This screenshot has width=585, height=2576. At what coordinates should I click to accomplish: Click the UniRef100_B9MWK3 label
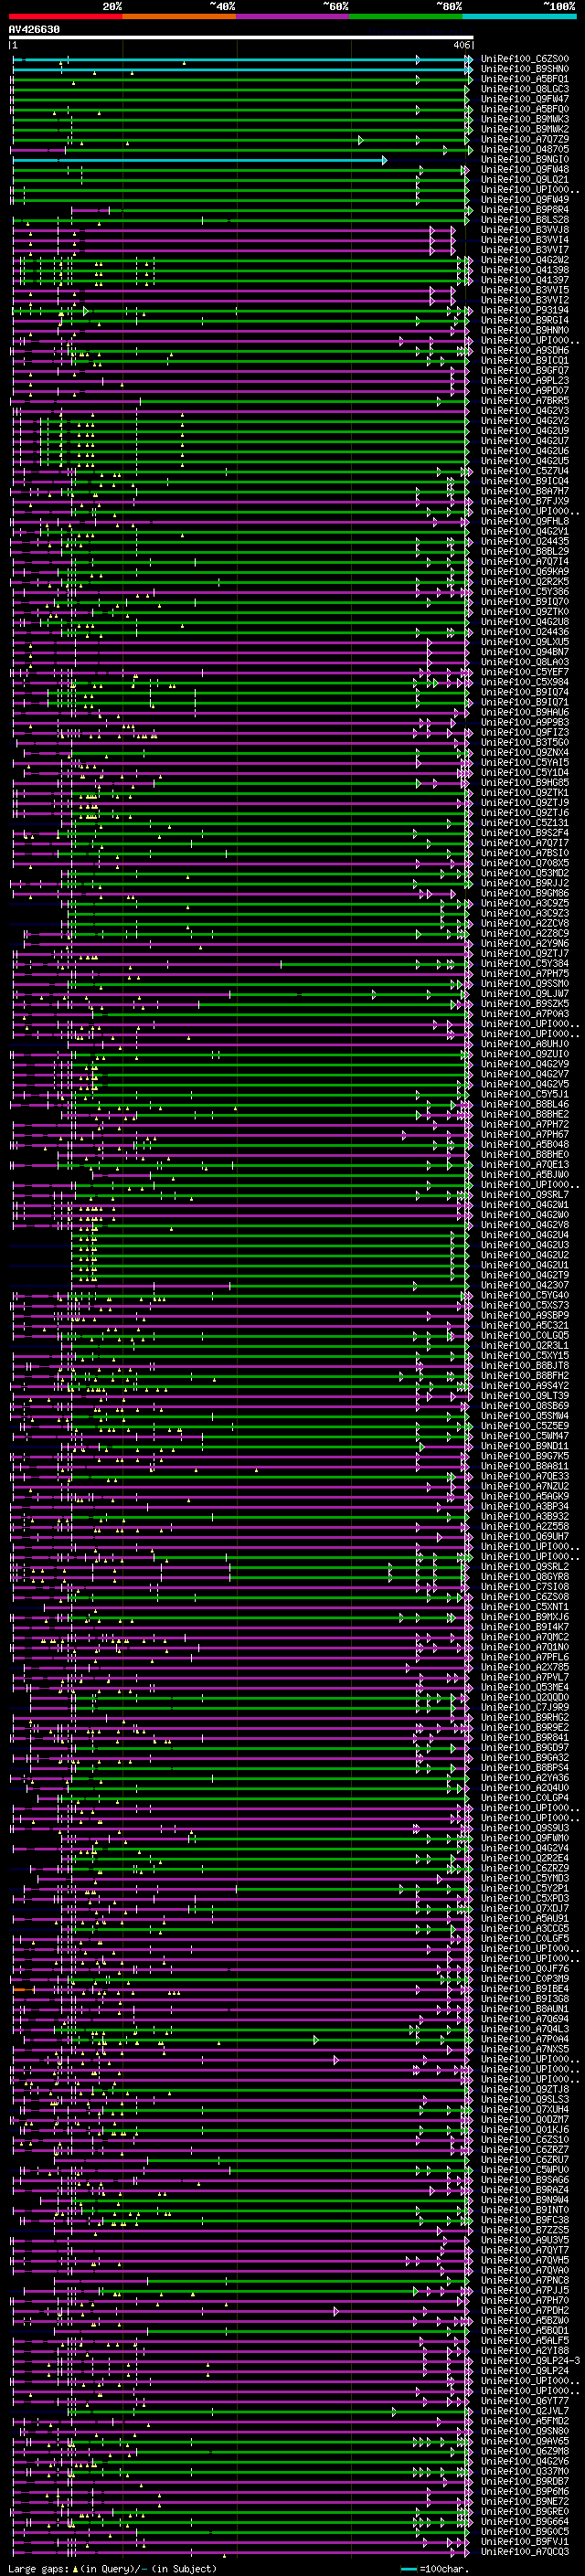pos(525,120)
